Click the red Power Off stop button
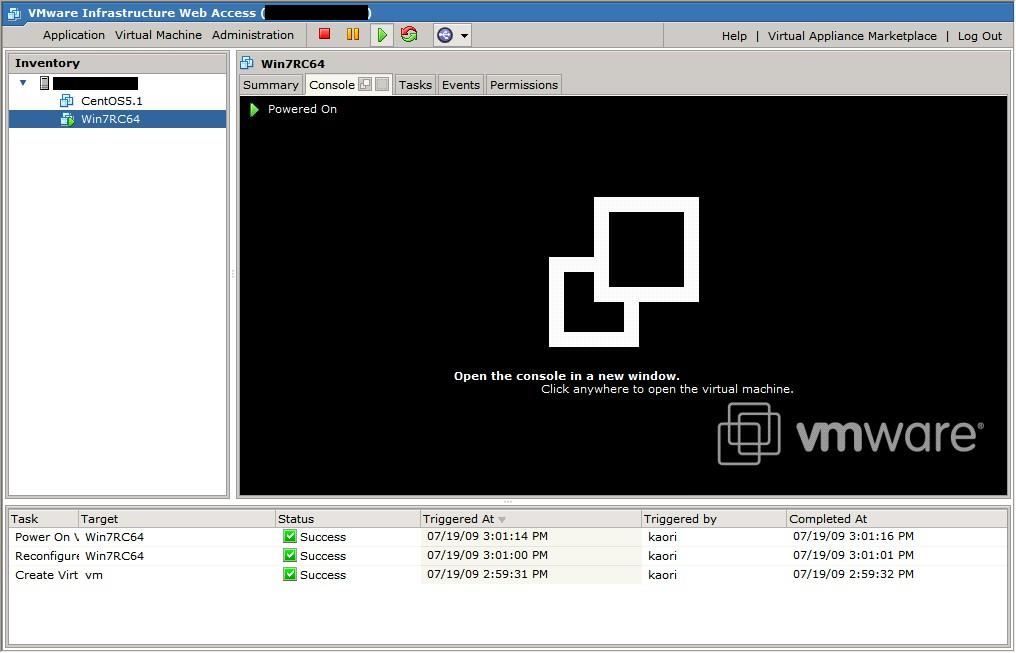 pos(325,34)
